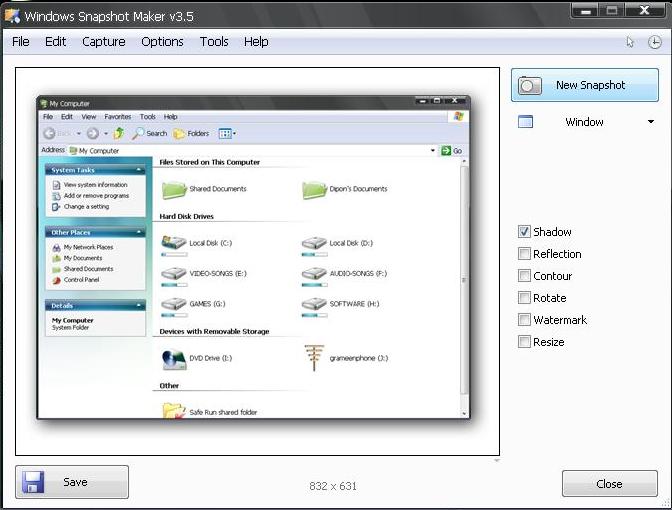Open the Window capture mode dropdown
Screen dimensions: 672x510
[651, 122]
